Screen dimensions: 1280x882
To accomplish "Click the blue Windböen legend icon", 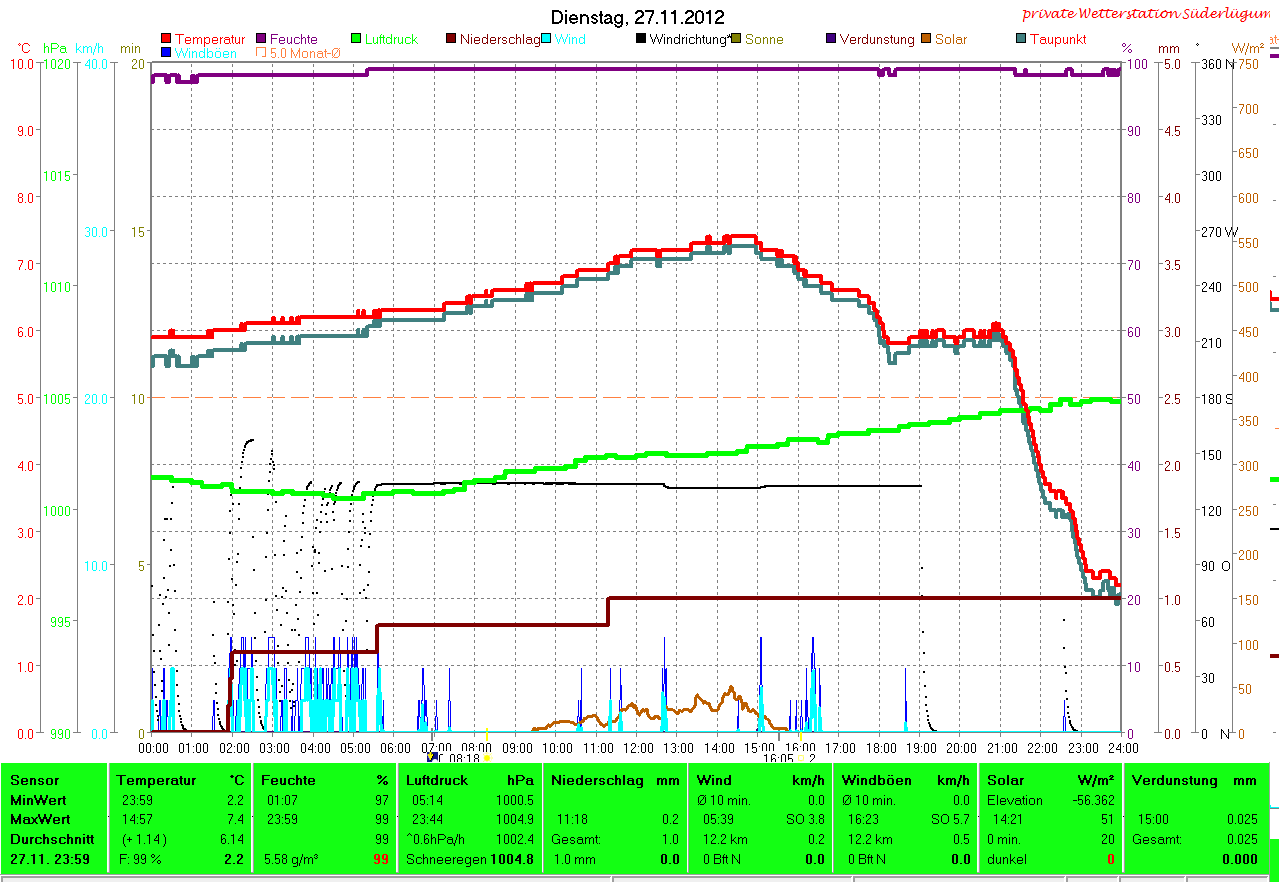I will (x=166, y=52).
